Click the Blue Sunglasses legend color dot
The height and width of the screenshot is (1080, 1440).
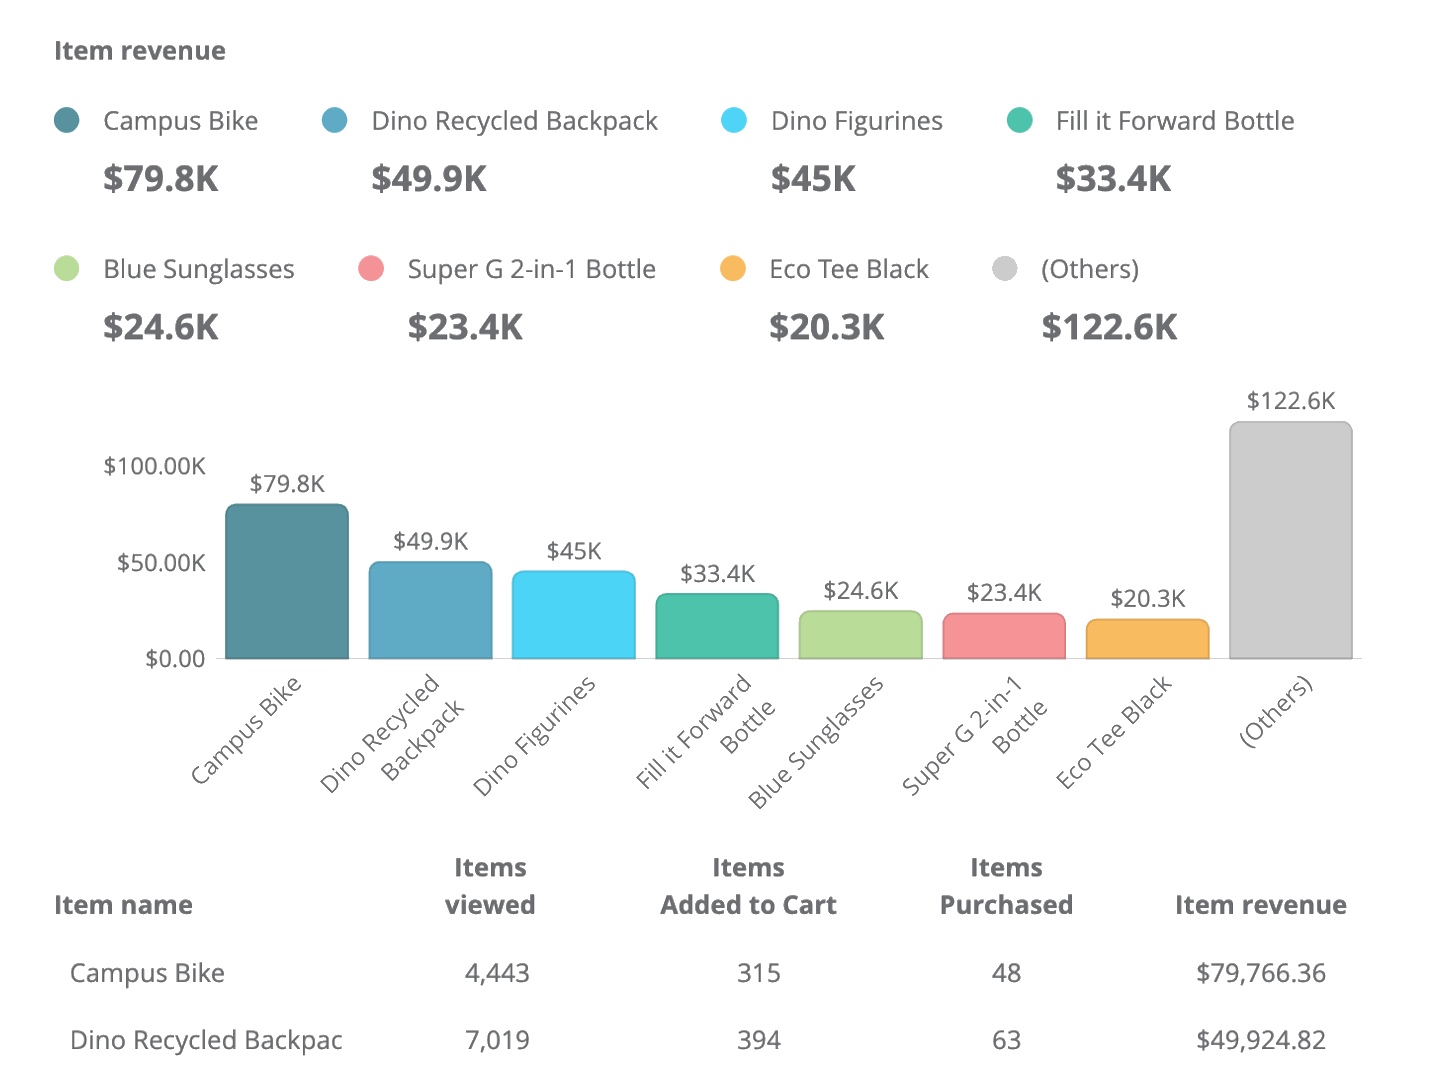(66, 269)
